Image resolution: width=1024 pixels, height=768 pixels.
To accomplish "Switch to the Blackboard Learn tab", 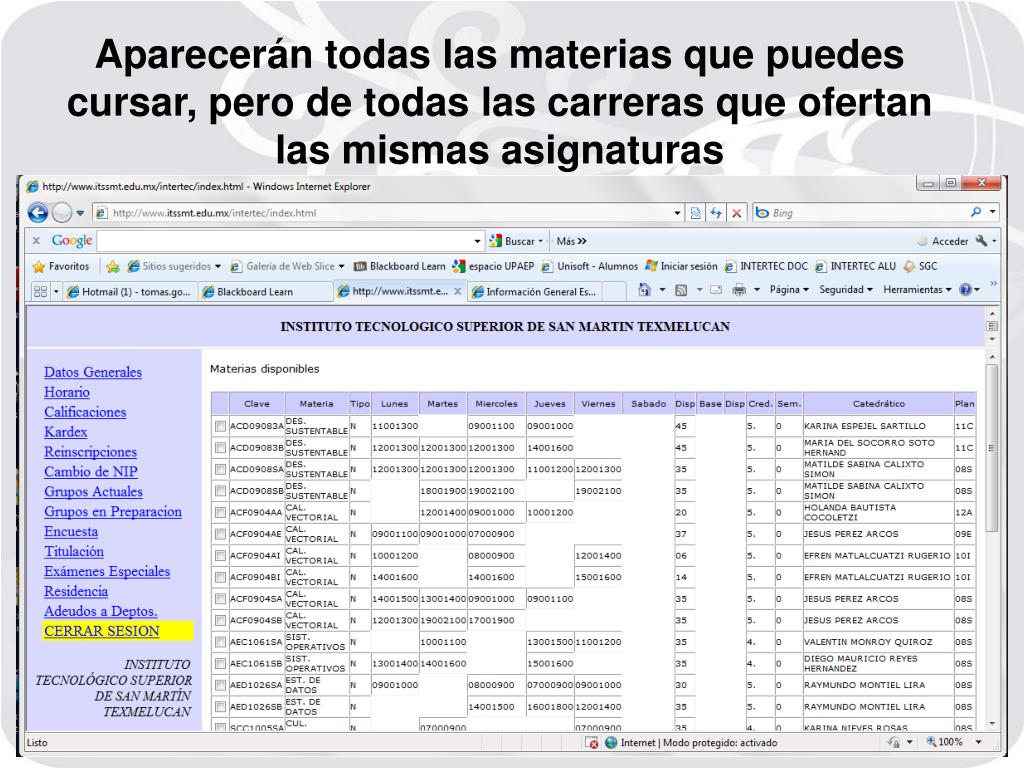I will pos(264,292).
